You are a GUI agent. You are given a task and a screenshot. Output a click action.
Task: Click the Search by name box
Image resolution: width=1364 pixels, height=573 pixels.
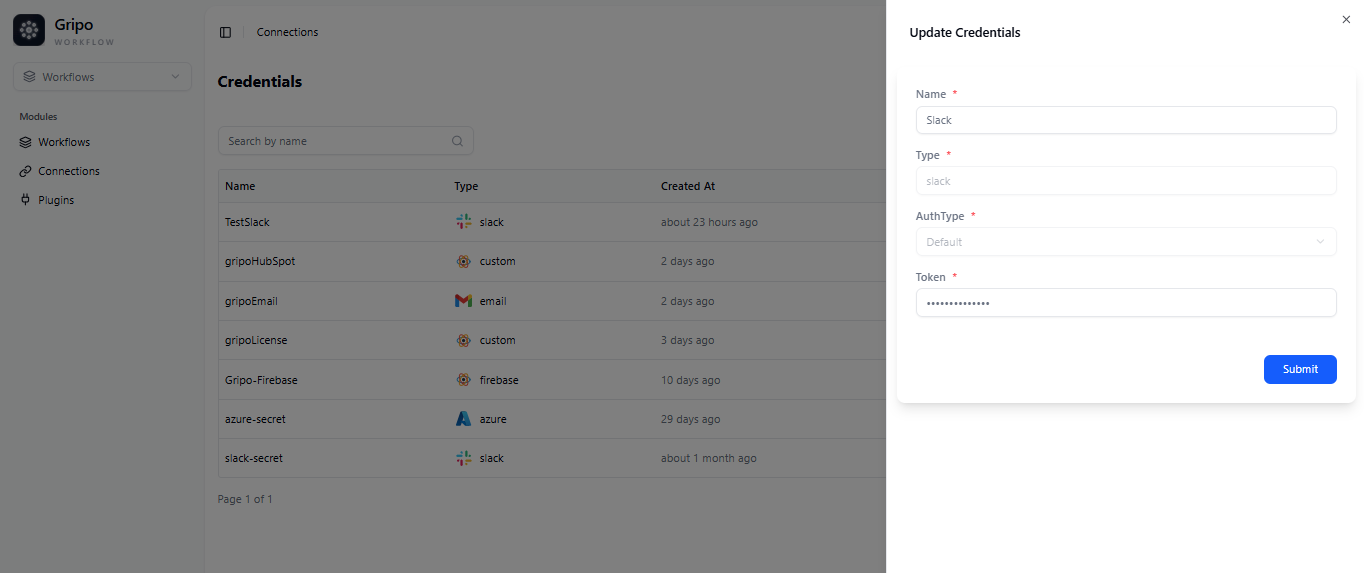[335, 141]
